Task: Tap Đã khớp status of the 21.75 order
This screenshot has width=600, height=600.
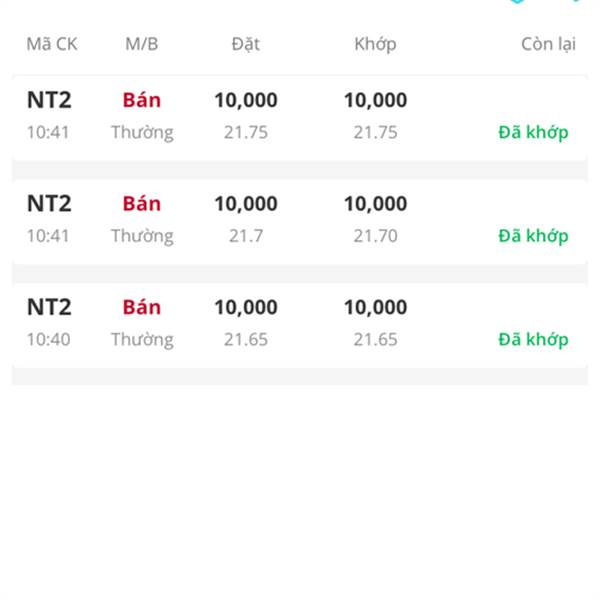Action: (533, 132)
